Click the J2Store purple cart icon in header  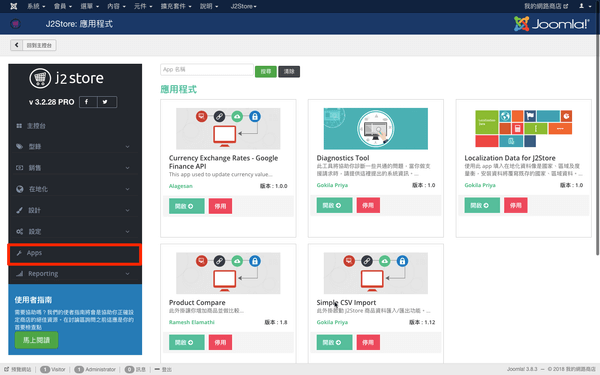(x=15, y=24)
